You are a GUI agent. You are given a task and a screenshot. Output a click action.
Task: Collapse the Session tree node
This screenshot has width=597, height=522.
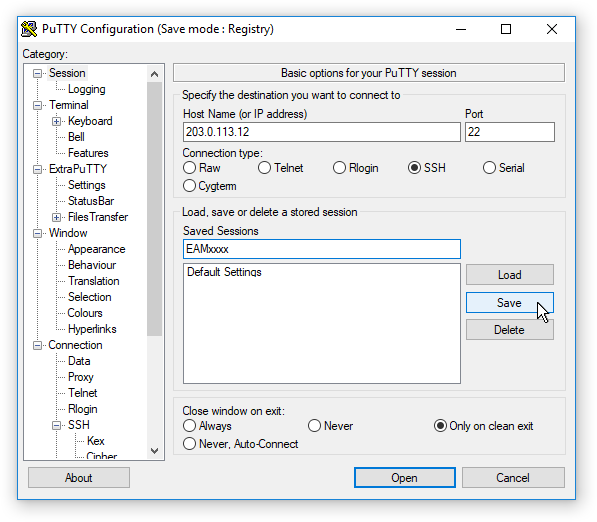pyautogui.click(x=37, y=73)
